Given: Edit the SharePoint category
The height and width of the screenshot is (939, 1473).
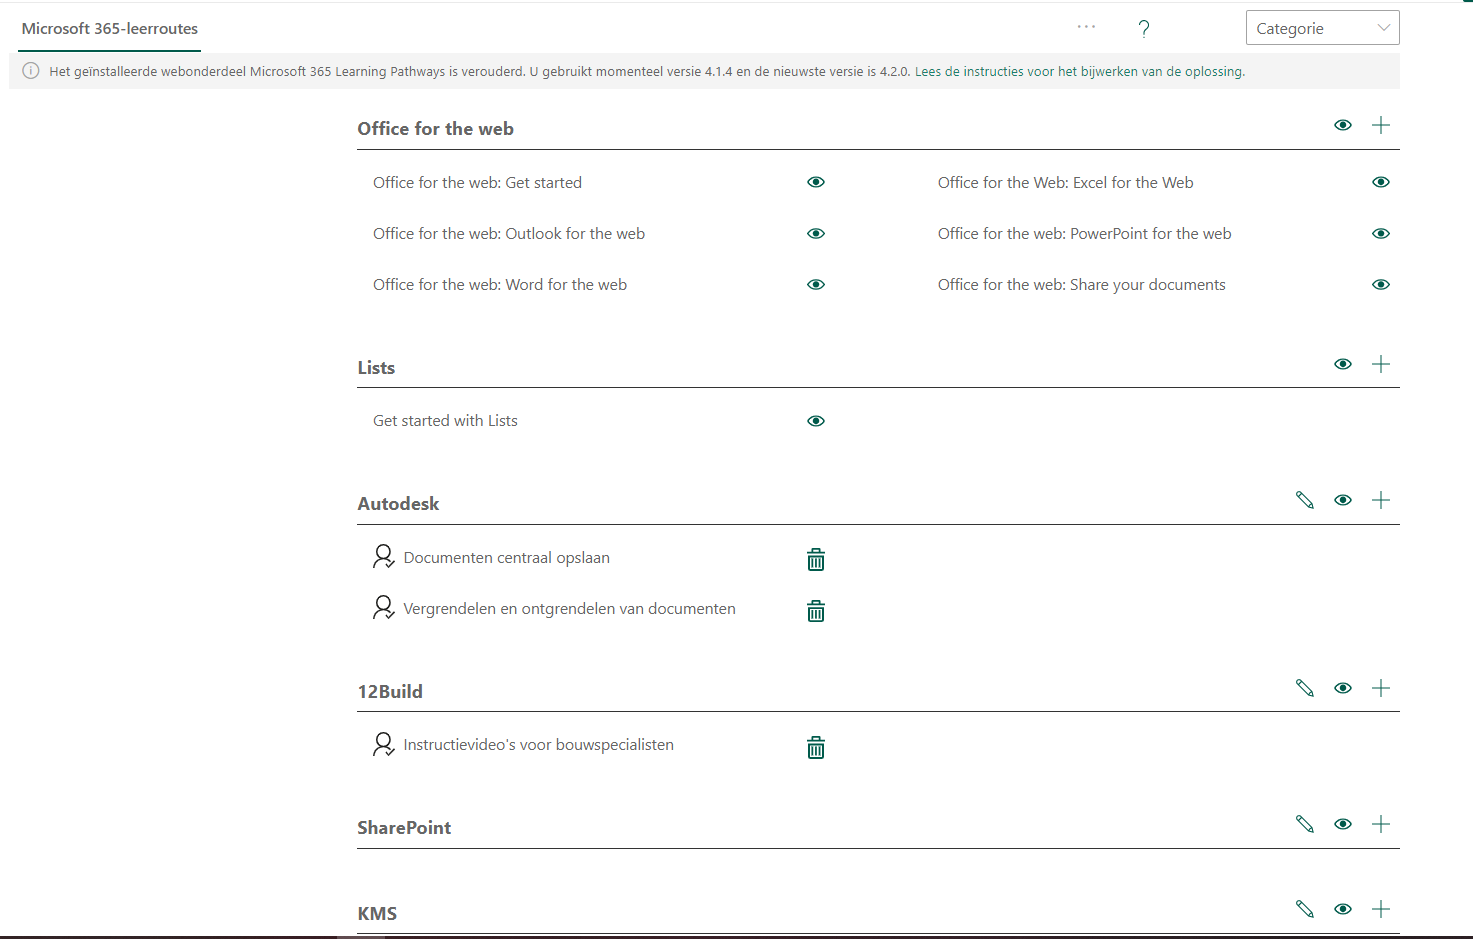Looking at the screenshot, I should click(1304, 824).
